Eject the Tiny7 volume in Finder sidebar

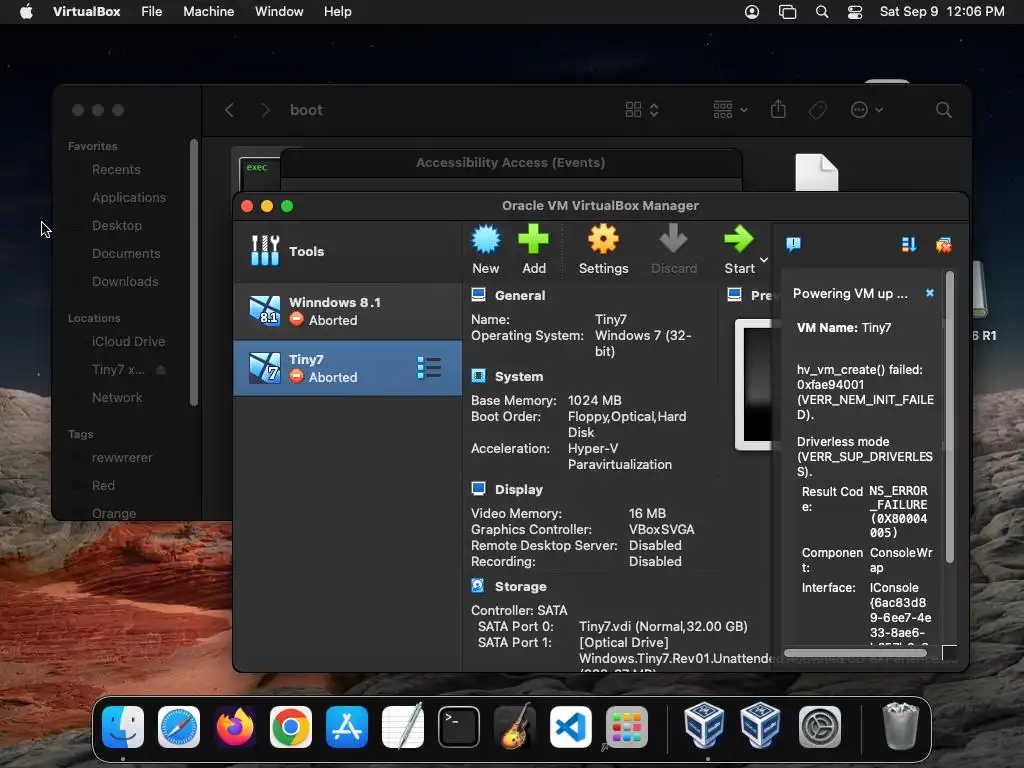[x=161, y=370]
